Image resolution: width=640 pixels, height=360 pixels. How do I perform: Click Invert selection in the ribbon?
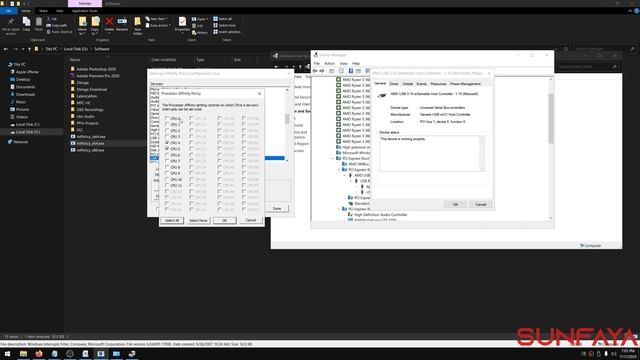click(x=227, y=32)
